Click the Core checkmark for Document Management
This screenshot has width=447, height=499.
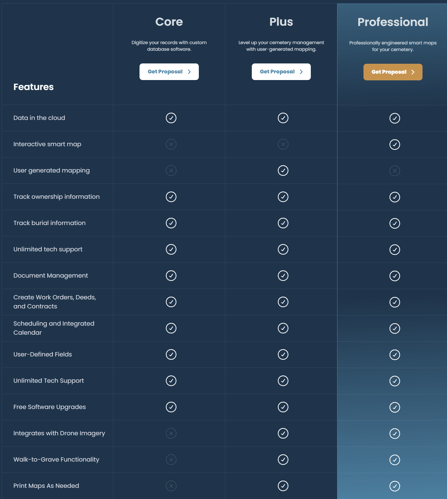click(x=171, y=276)
